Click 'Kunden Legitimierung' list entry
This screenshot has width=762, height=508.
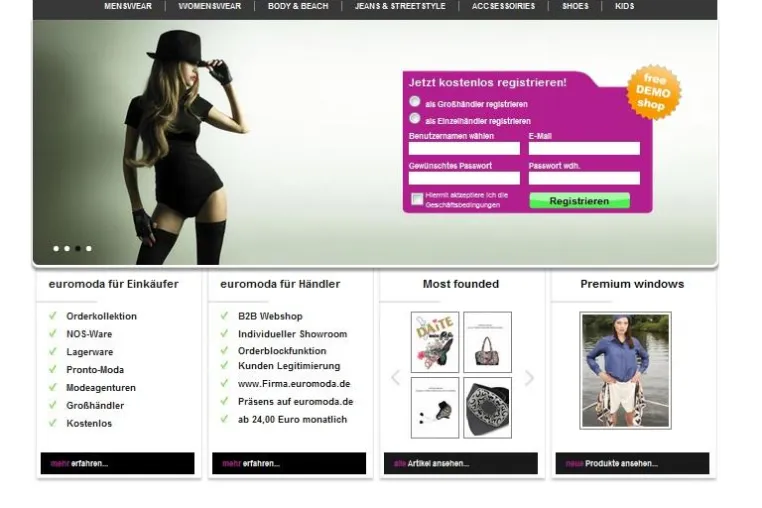point(289,366)
